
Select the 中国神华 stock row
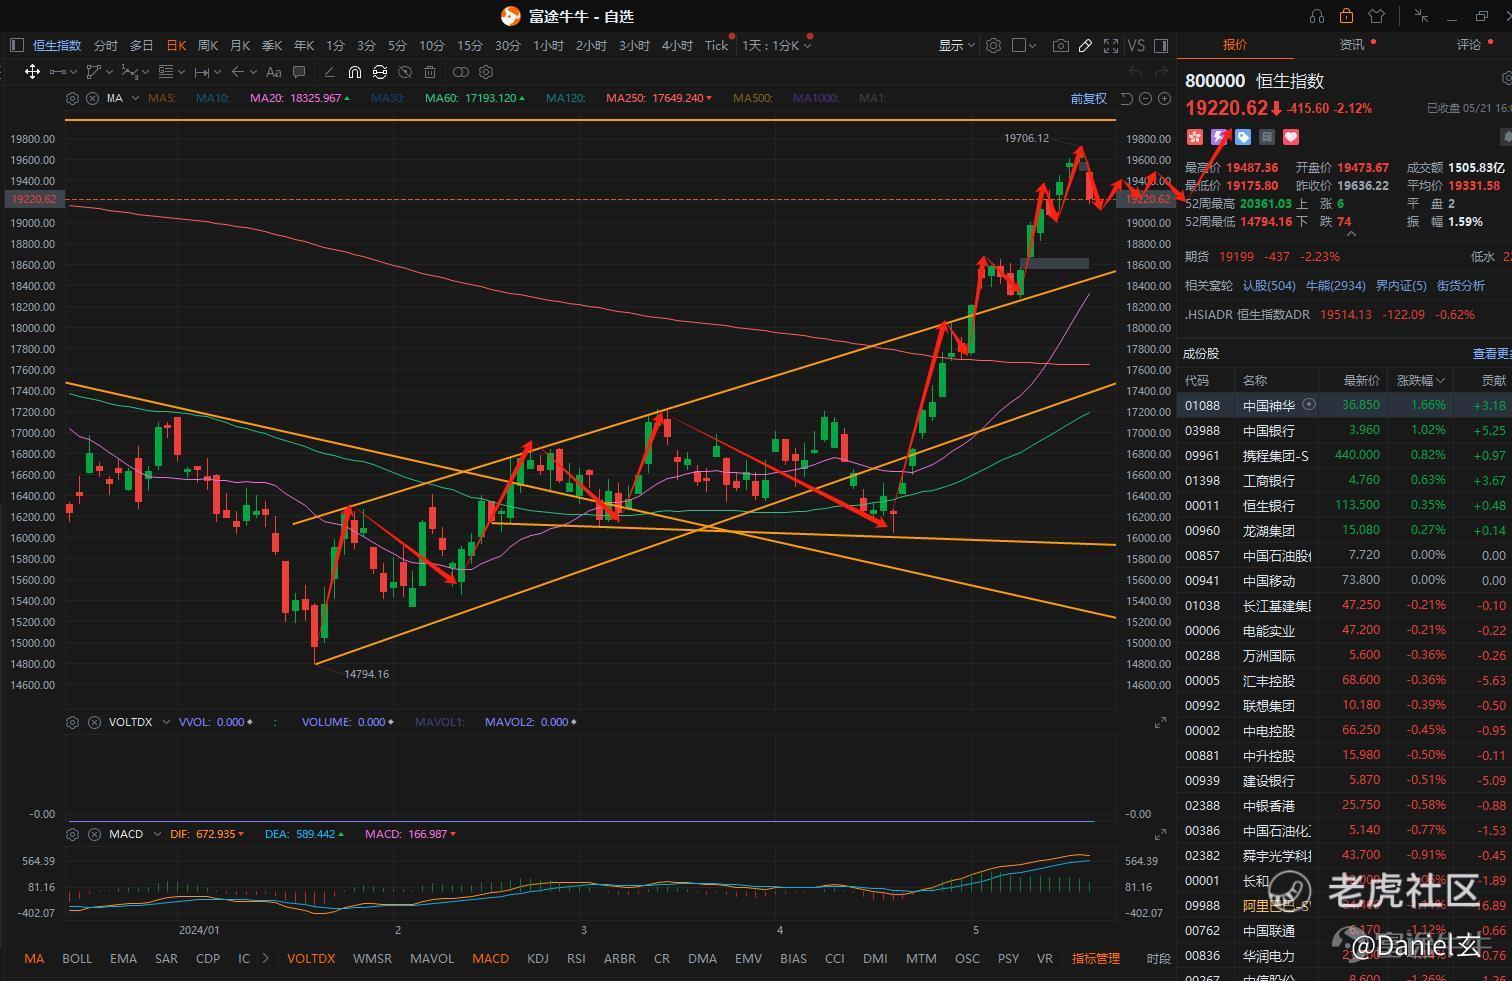tap(1344, 405)
